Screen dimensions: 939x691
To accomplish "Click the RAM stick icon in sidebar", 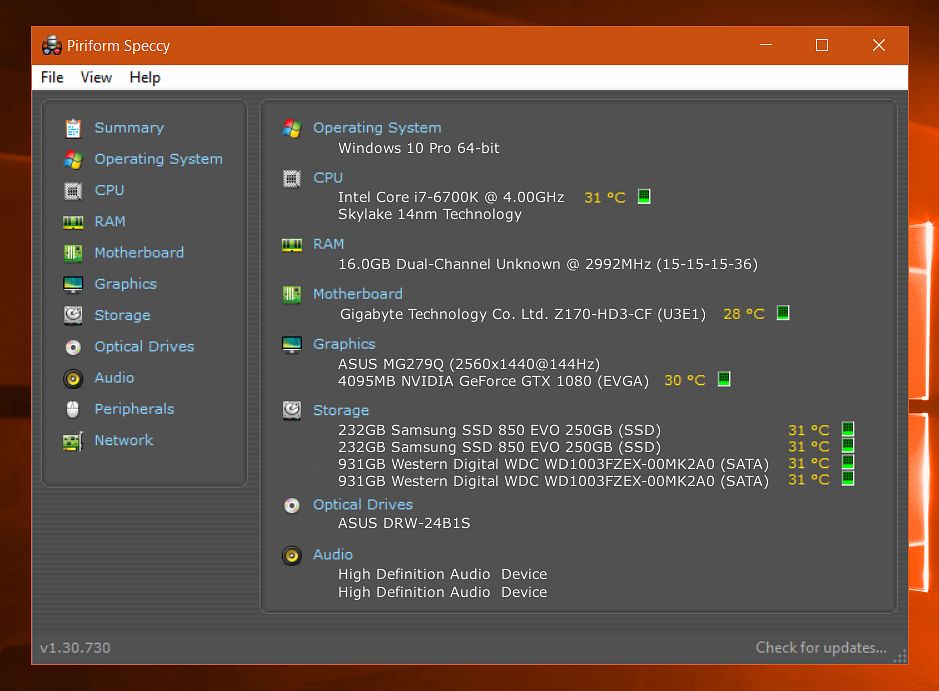I will [x=73, y=222].
